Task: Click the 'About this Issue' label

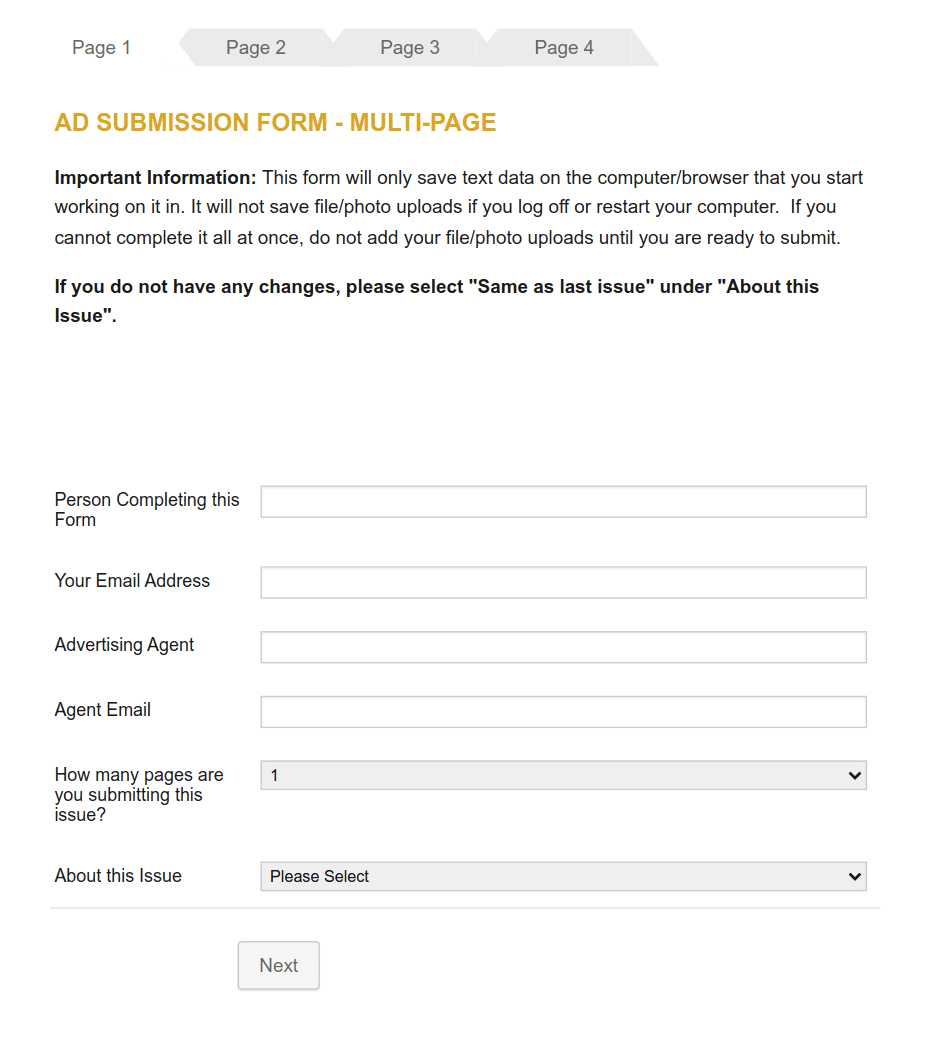Action: [117, 876]
